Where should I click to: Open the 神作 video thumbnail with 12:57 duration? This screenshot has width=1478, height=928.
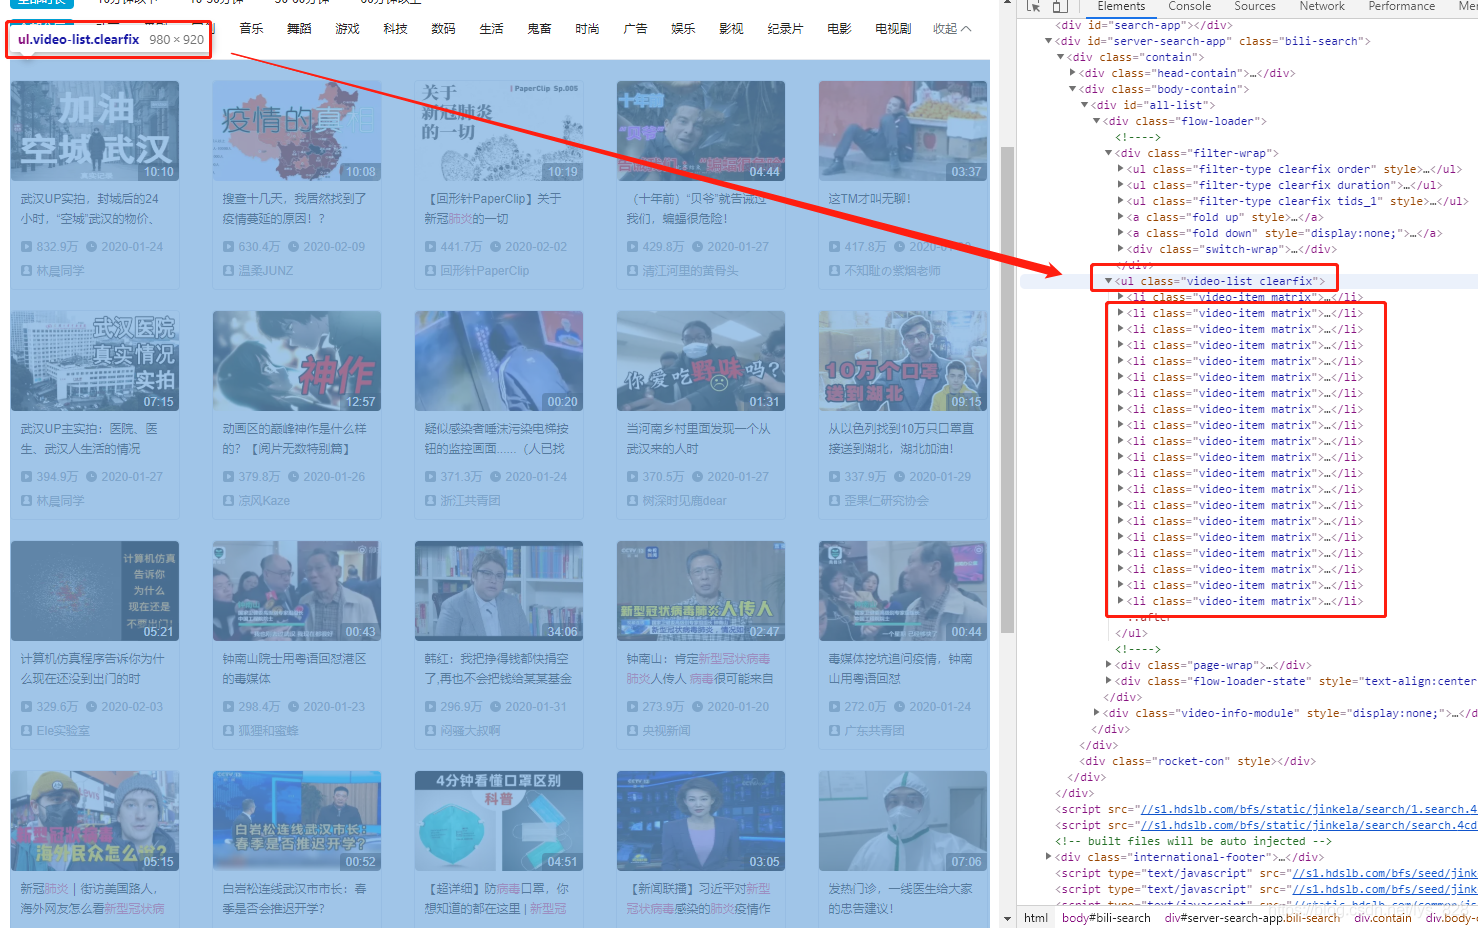(x=297, y=361)
